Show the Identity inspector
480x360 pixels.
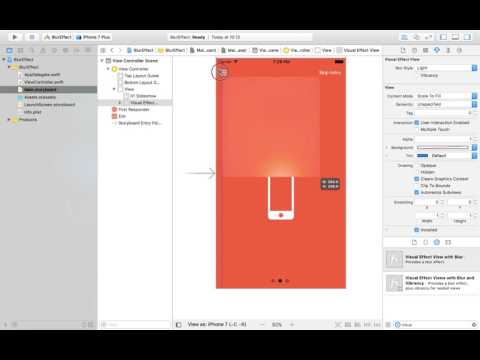click(x=426, y=50)
